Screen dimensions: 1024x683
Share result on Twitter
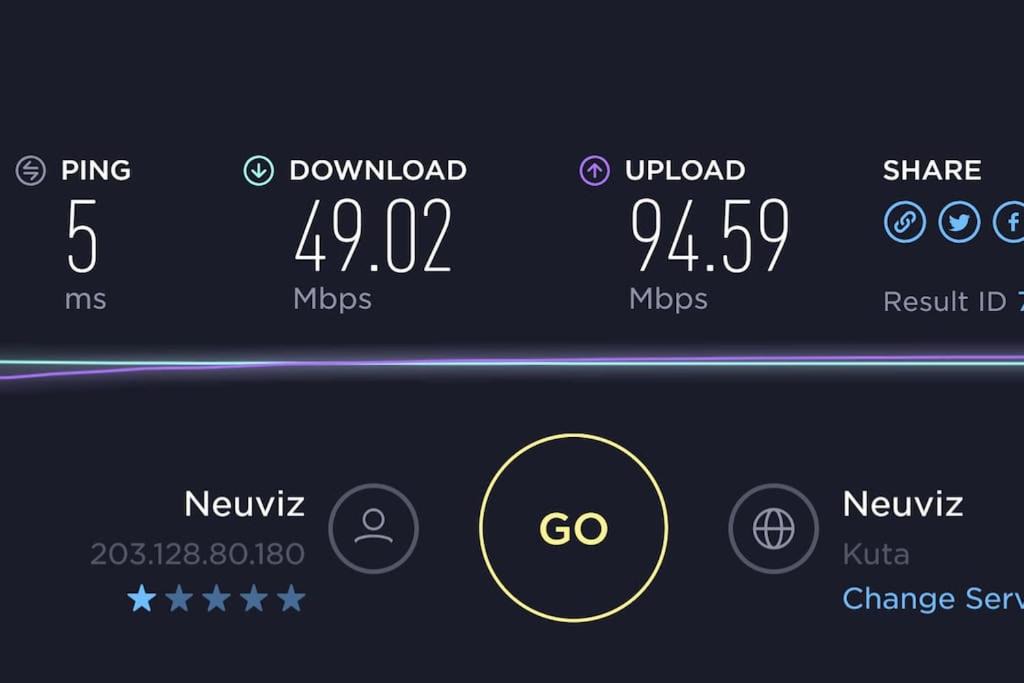[x=959, y=222]
